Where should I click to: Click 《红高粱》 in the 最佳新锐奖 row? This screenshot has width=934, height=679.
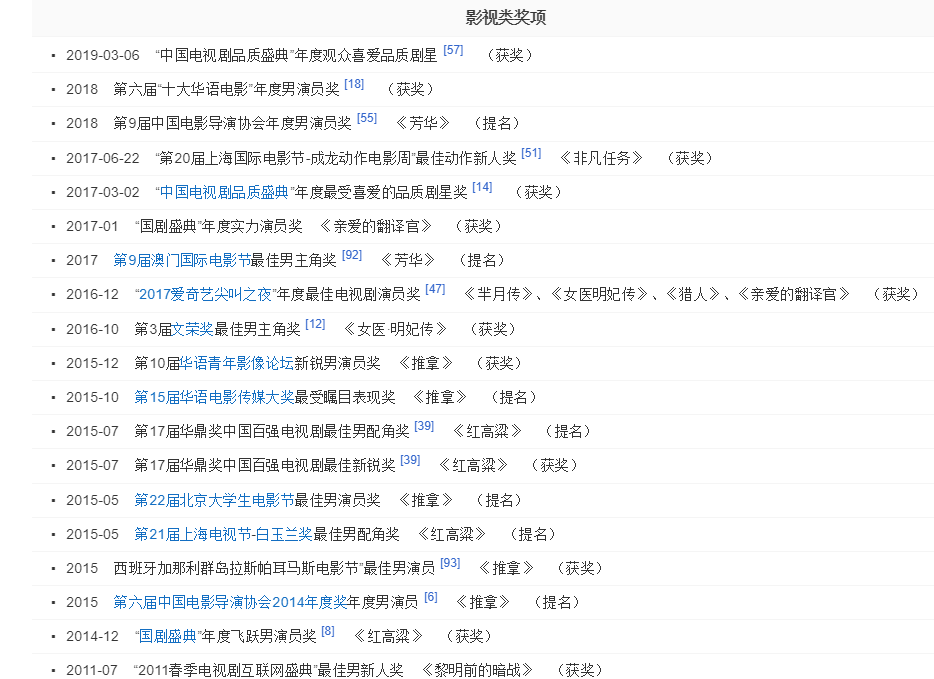point(474,465)
